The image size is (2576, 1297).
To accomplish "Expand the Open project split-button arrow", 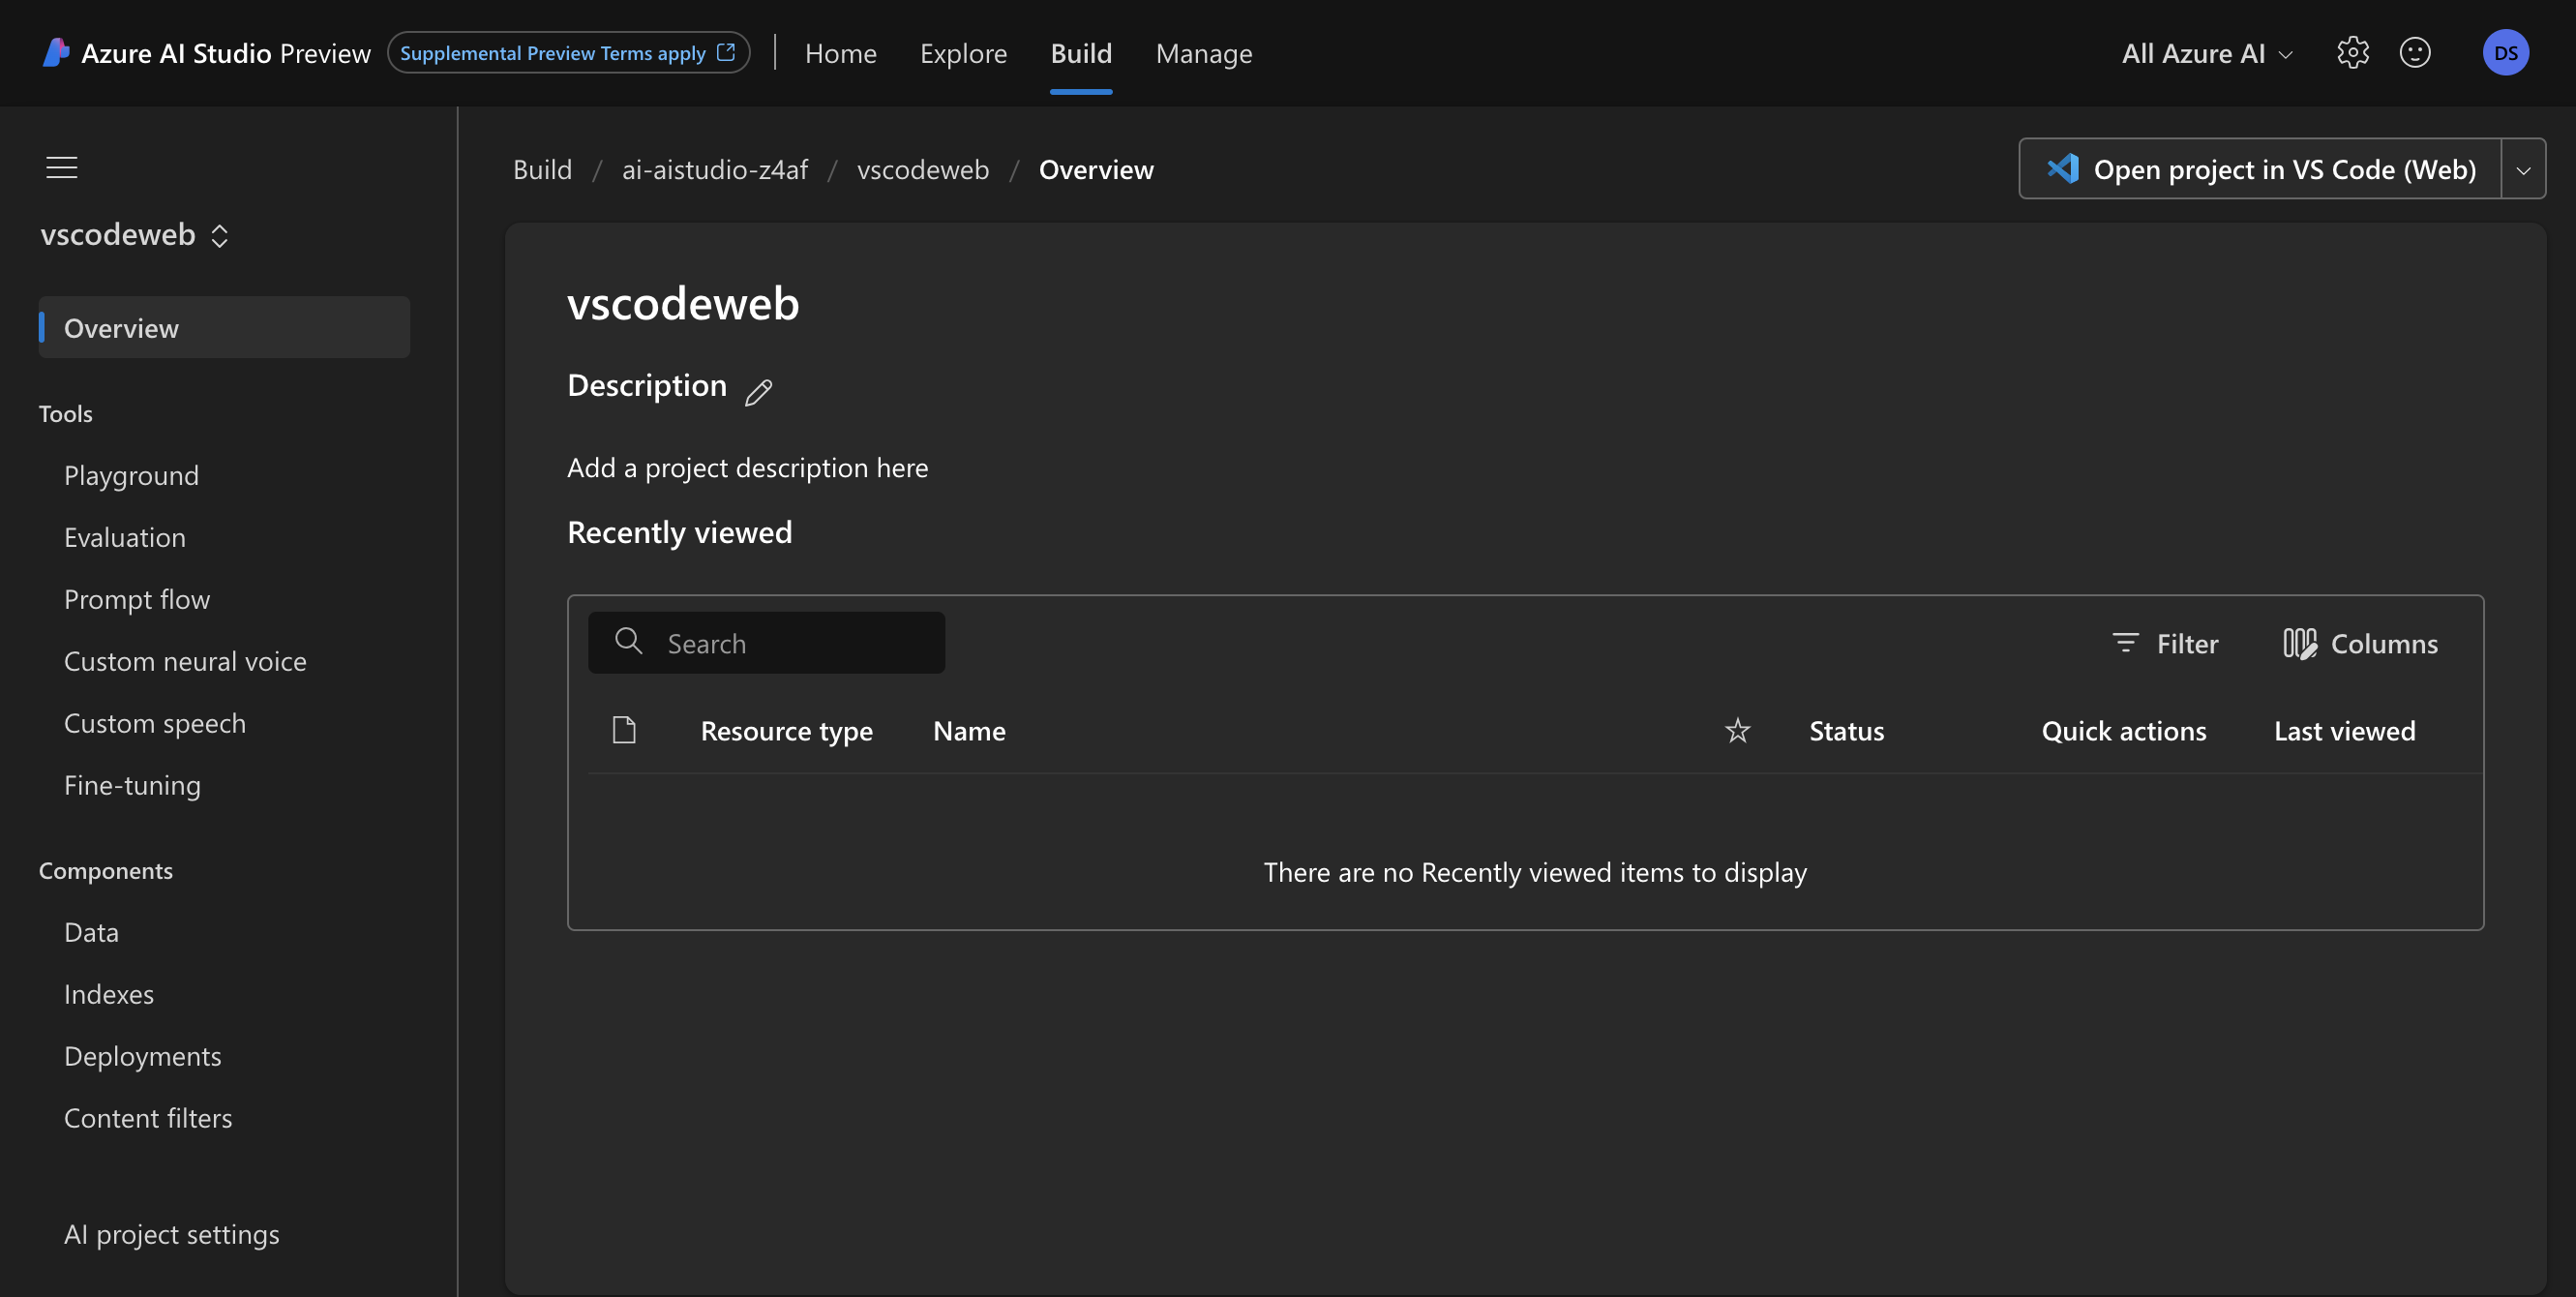I will pyautogui.click(x=2522, y=169).
